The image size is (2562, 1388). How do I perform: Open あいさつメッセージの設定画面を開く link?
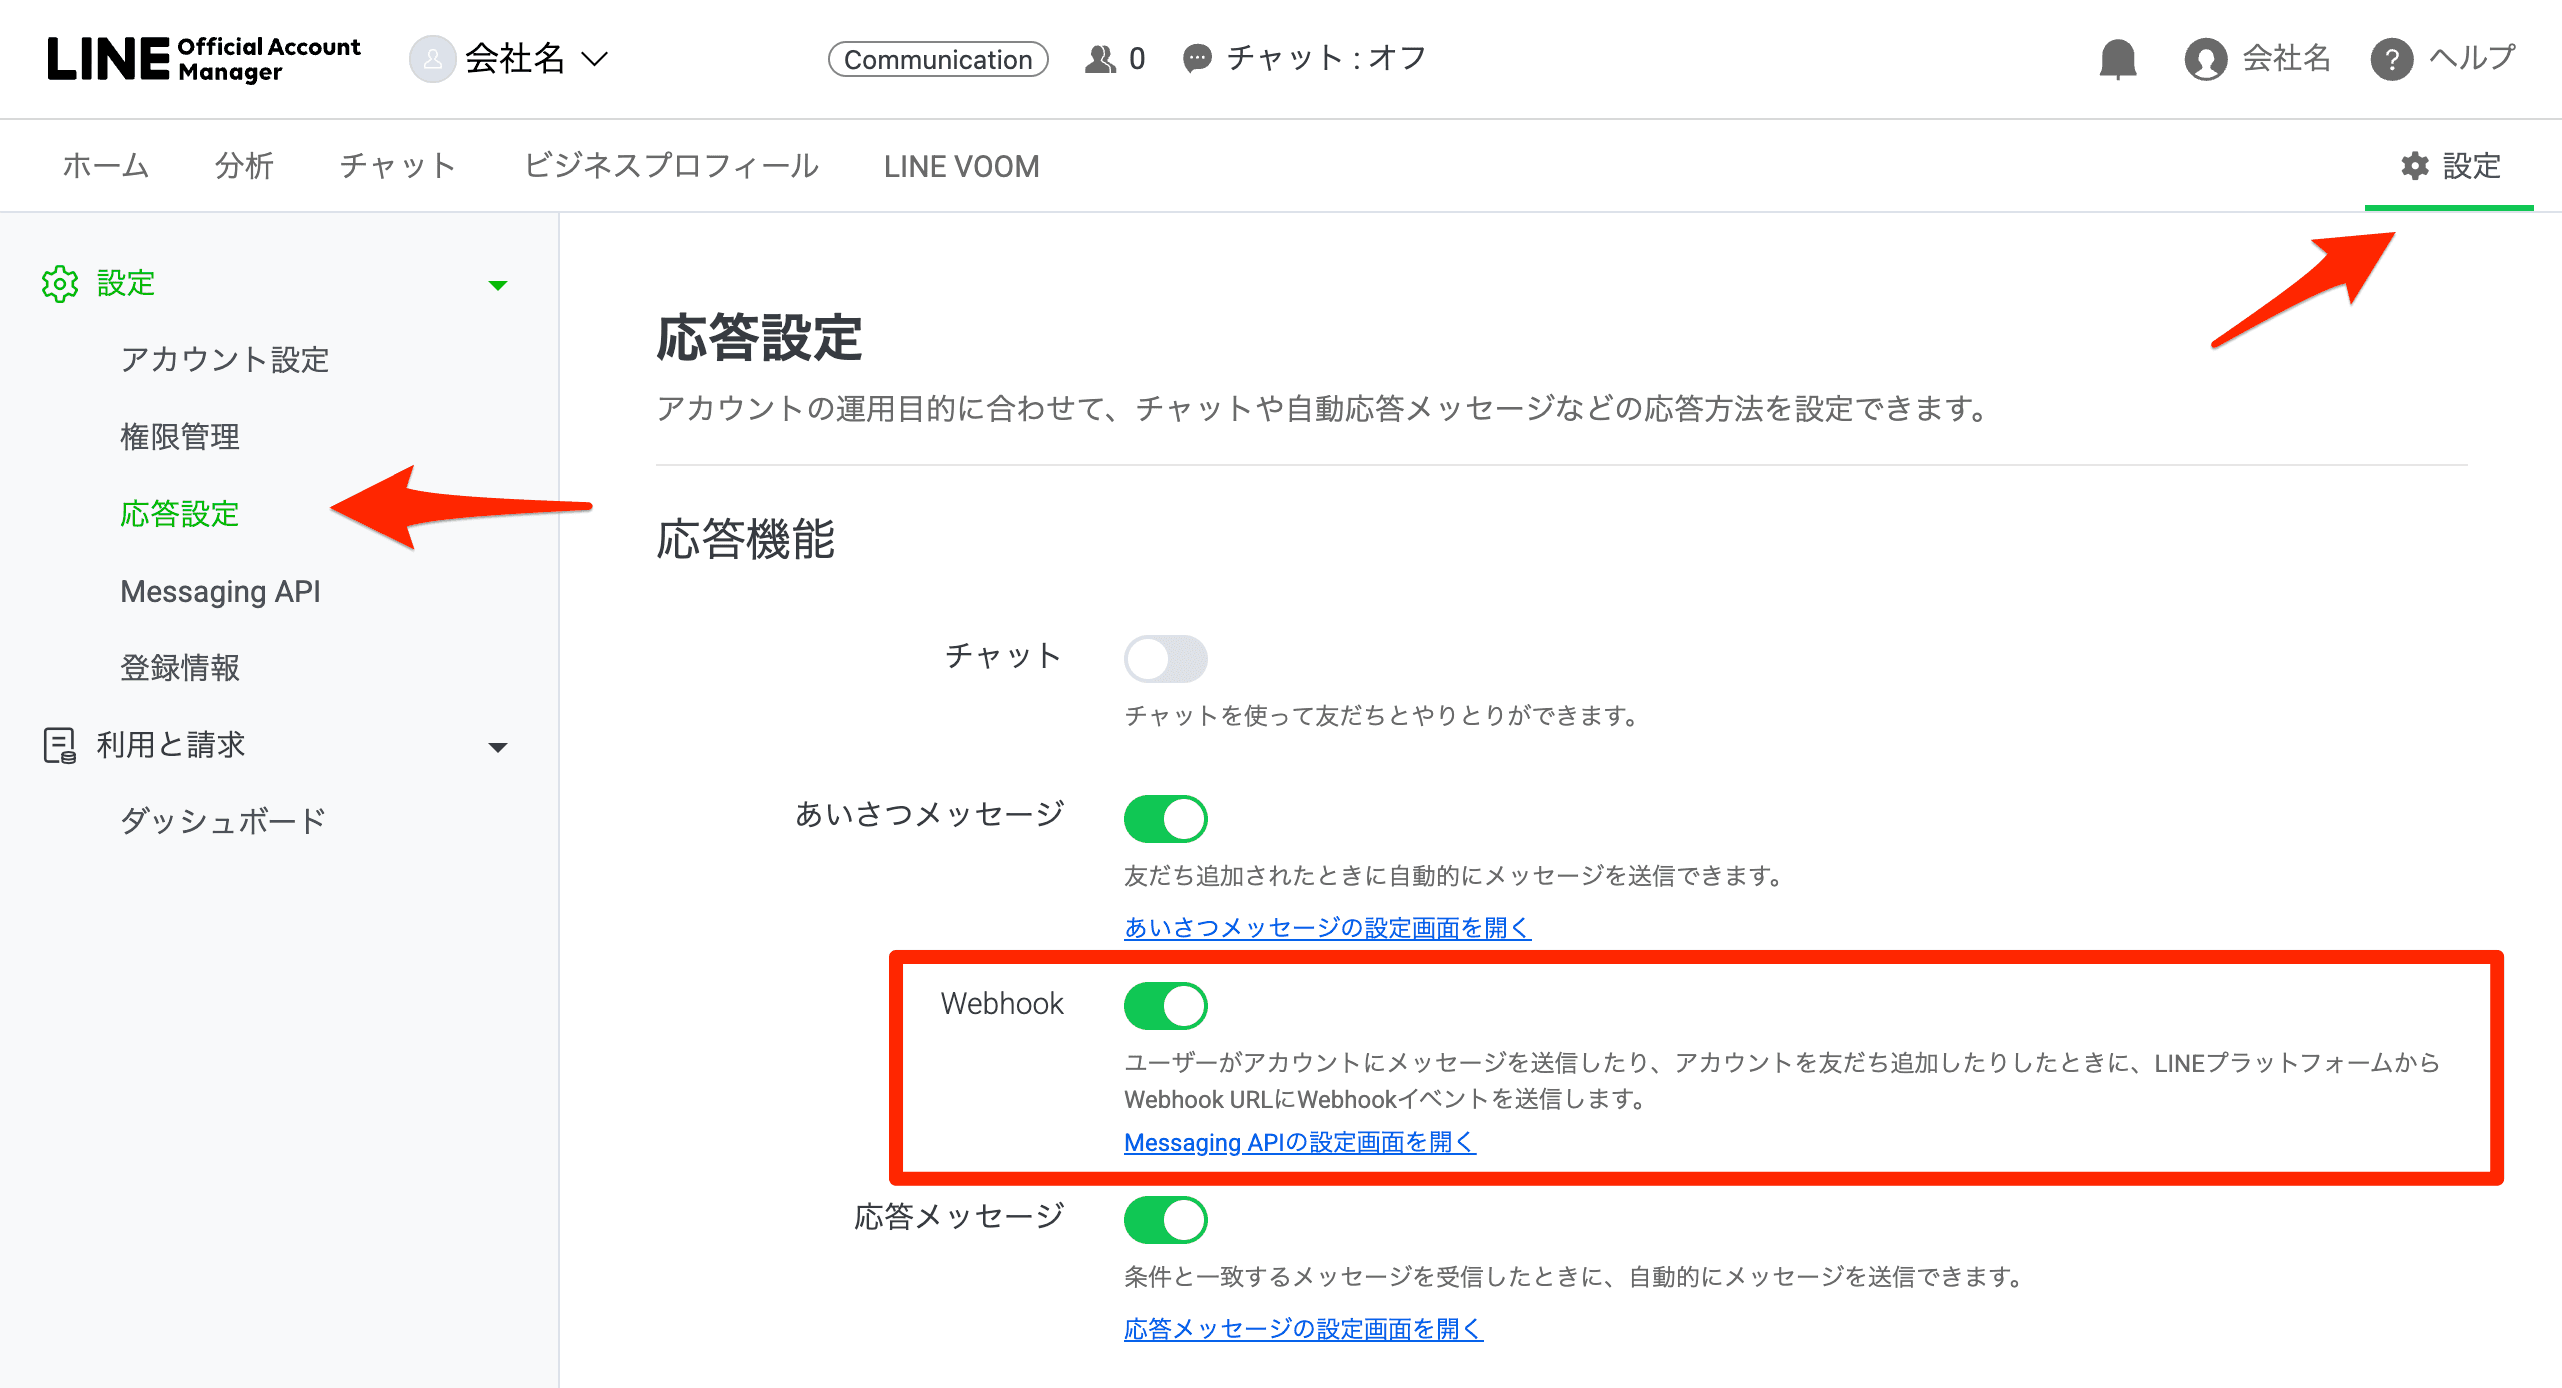coord(1328,928)
